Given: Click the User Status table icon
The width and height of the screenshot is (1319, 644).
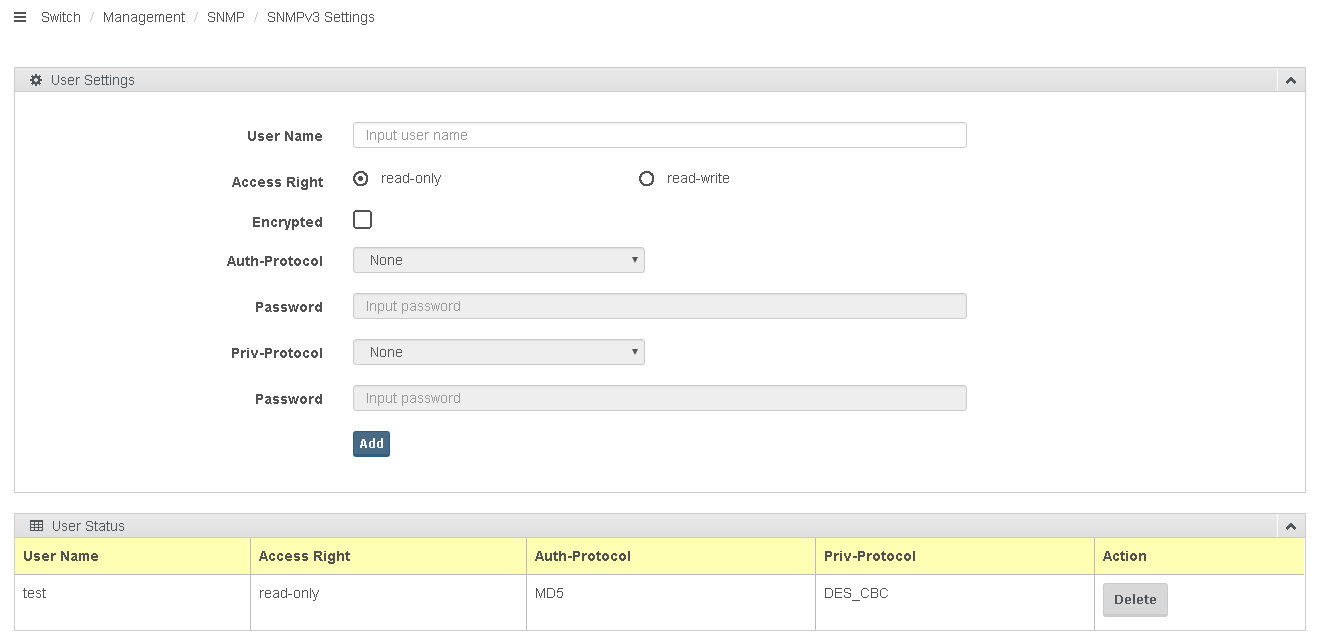Looking at the screenshot, I should pos(36,526).
